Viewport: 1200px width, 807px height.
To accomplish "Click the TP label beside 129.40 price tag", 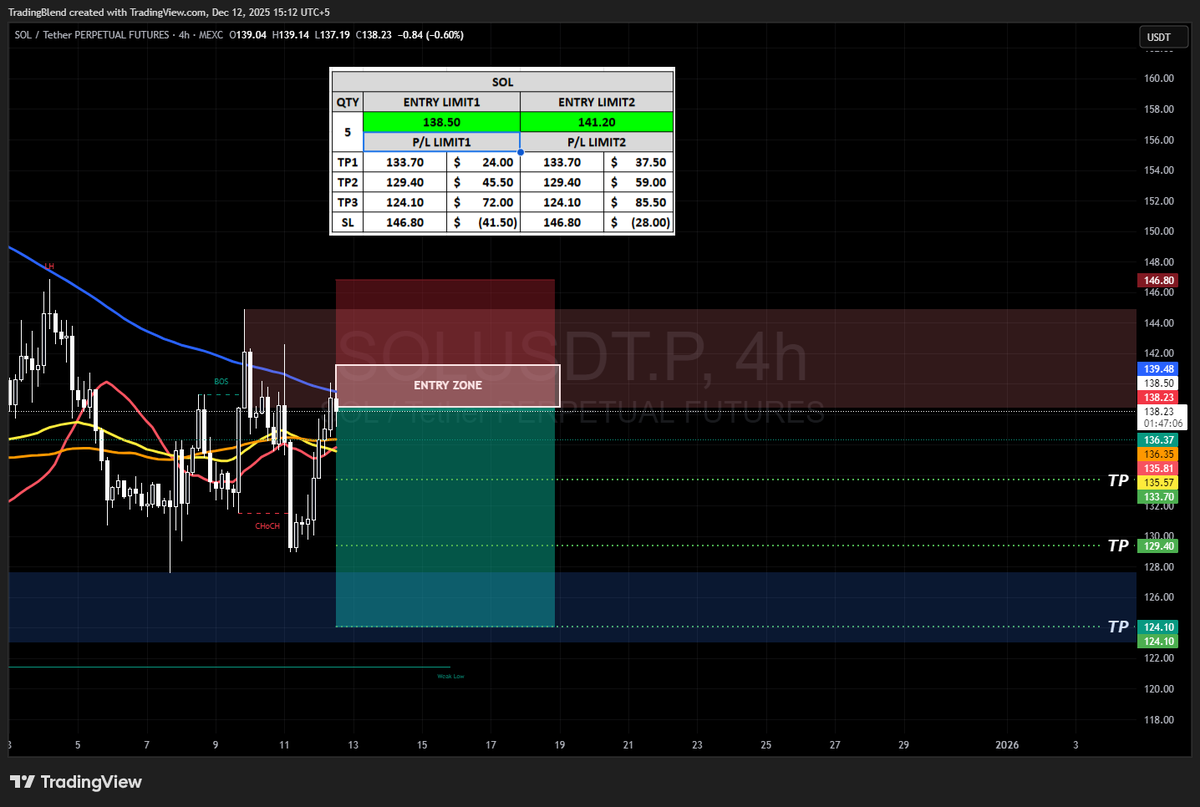I will pos(1118,546).
